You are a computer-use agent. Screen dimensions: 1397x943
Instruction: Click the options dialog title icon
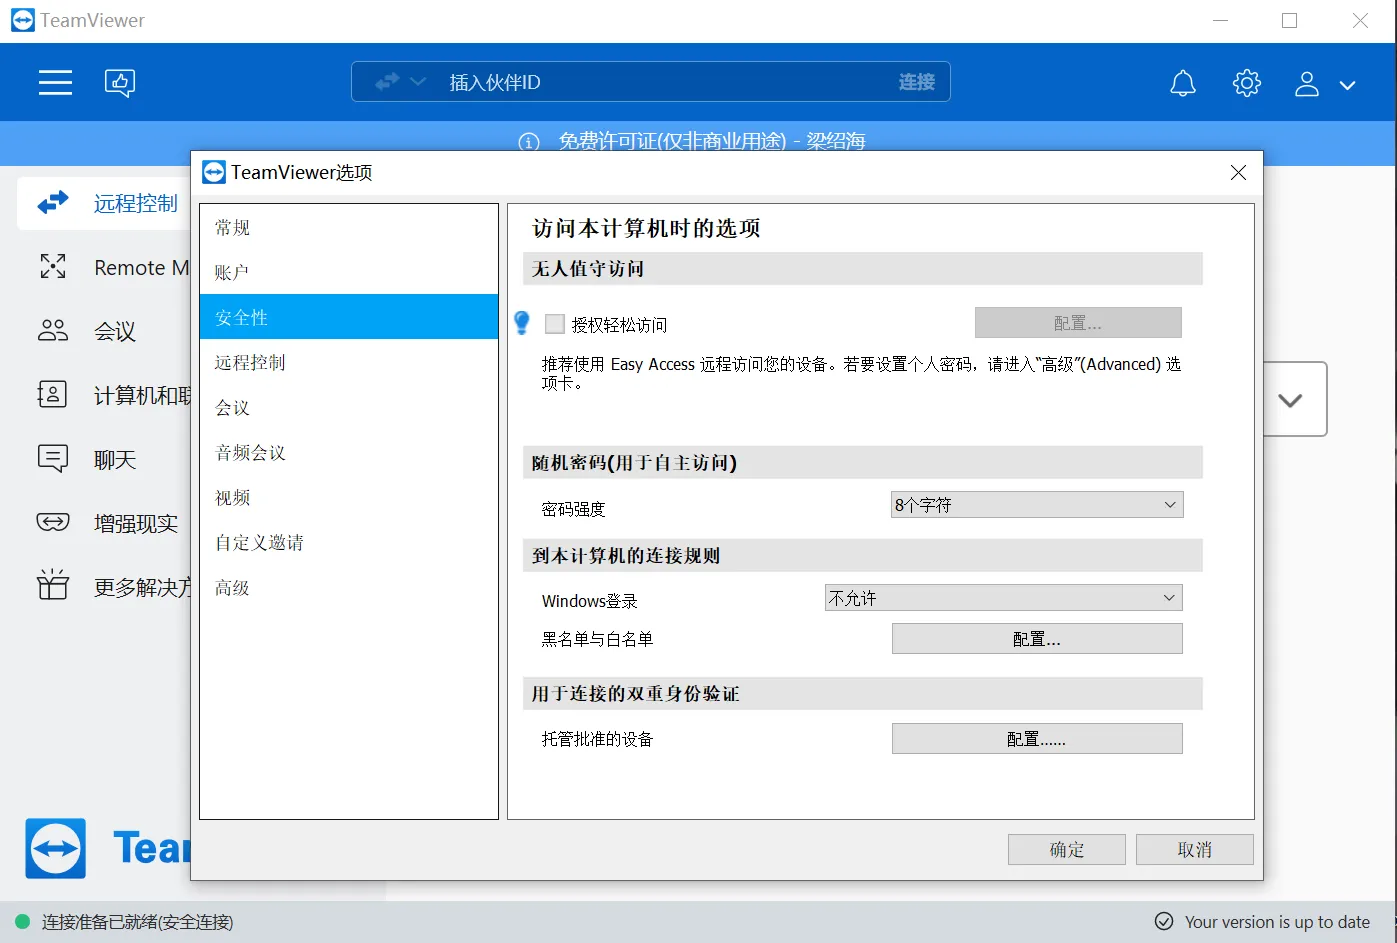tap(214, 172)
